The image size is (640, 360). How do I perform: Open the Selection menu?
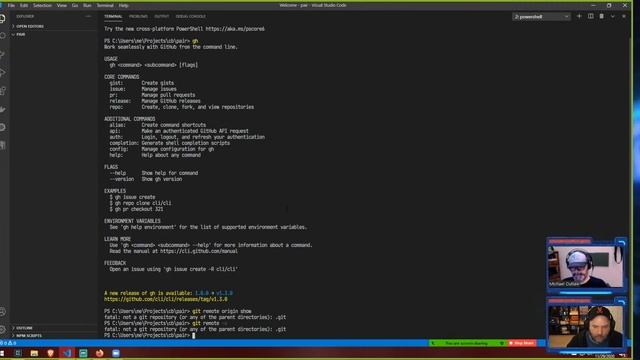point(42,5)
